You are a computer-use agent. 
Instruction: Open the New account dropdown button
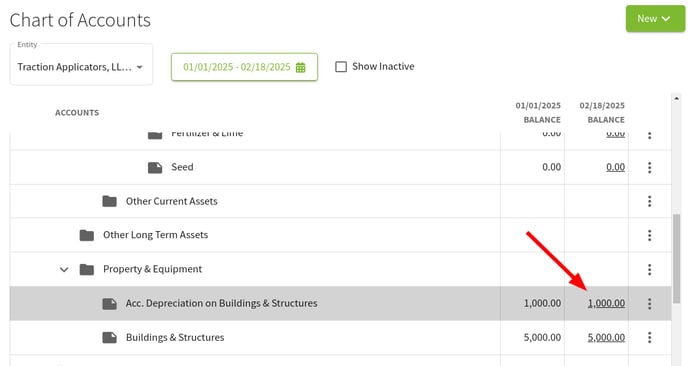point(655,19)
